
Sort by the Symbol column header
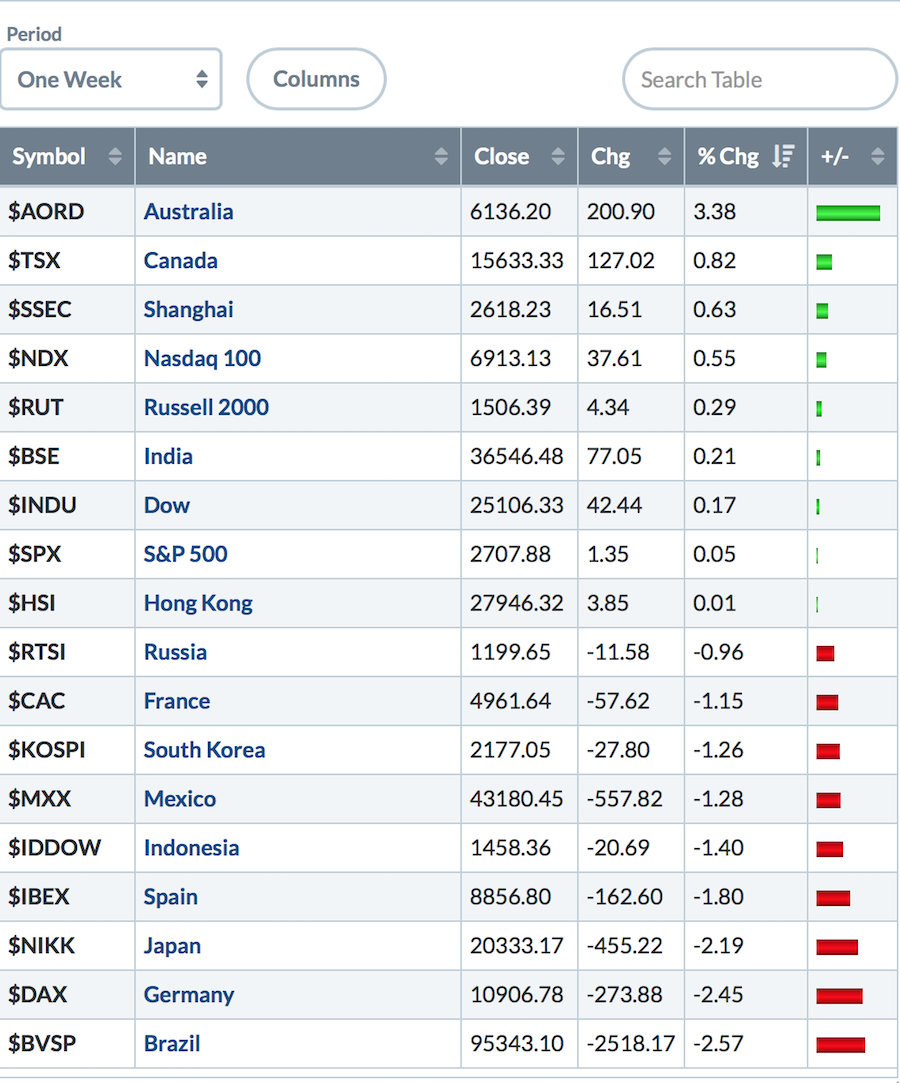pyautogui.click(x=49, y=157)
